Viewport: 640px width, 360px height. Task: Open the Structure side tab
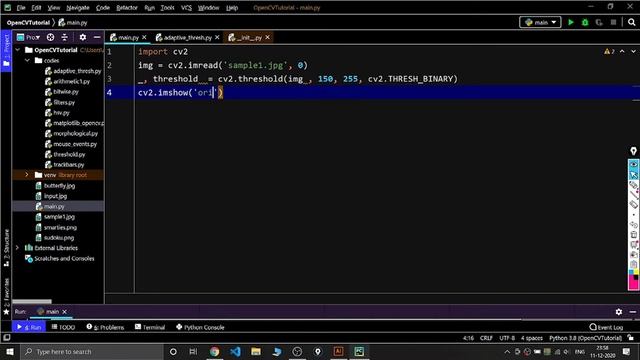tap(6, 247)
